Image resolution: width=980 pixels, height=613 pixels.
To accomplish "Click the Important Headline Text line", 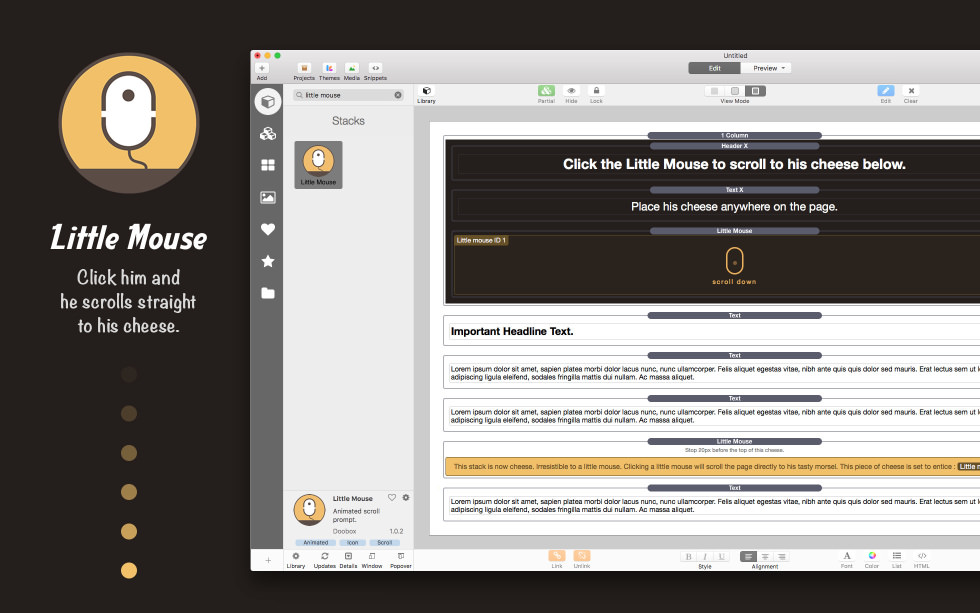I will click(512, 331).
